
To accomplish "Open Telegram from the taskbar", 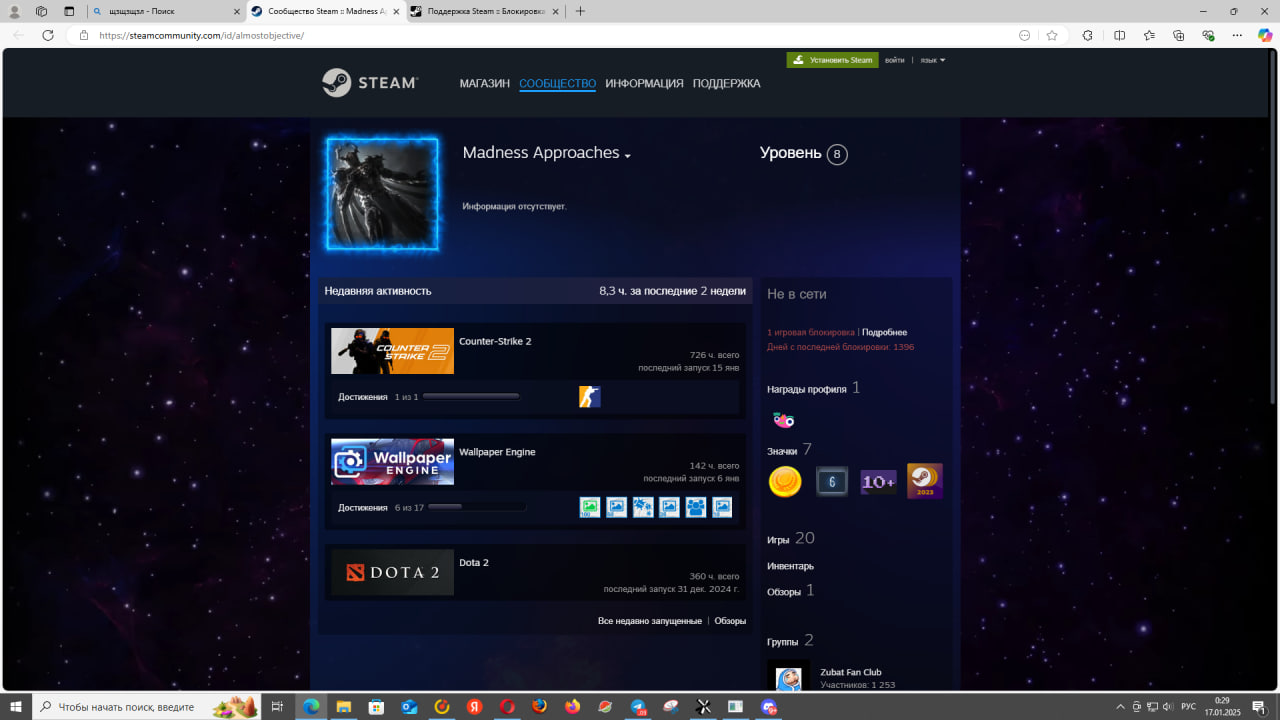I will coord(638,707).
